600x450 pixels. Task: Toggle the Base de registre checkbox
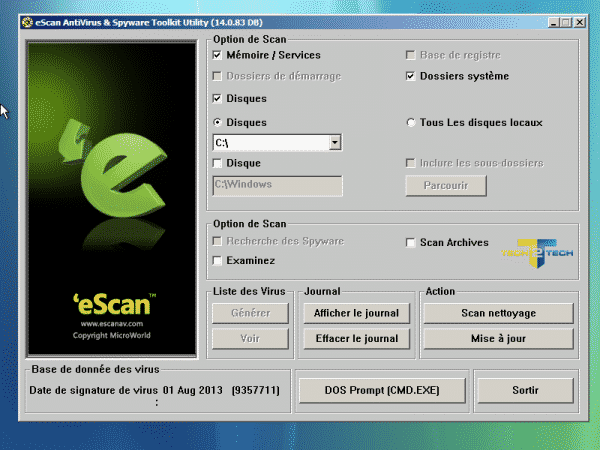(x=410, y=55)
